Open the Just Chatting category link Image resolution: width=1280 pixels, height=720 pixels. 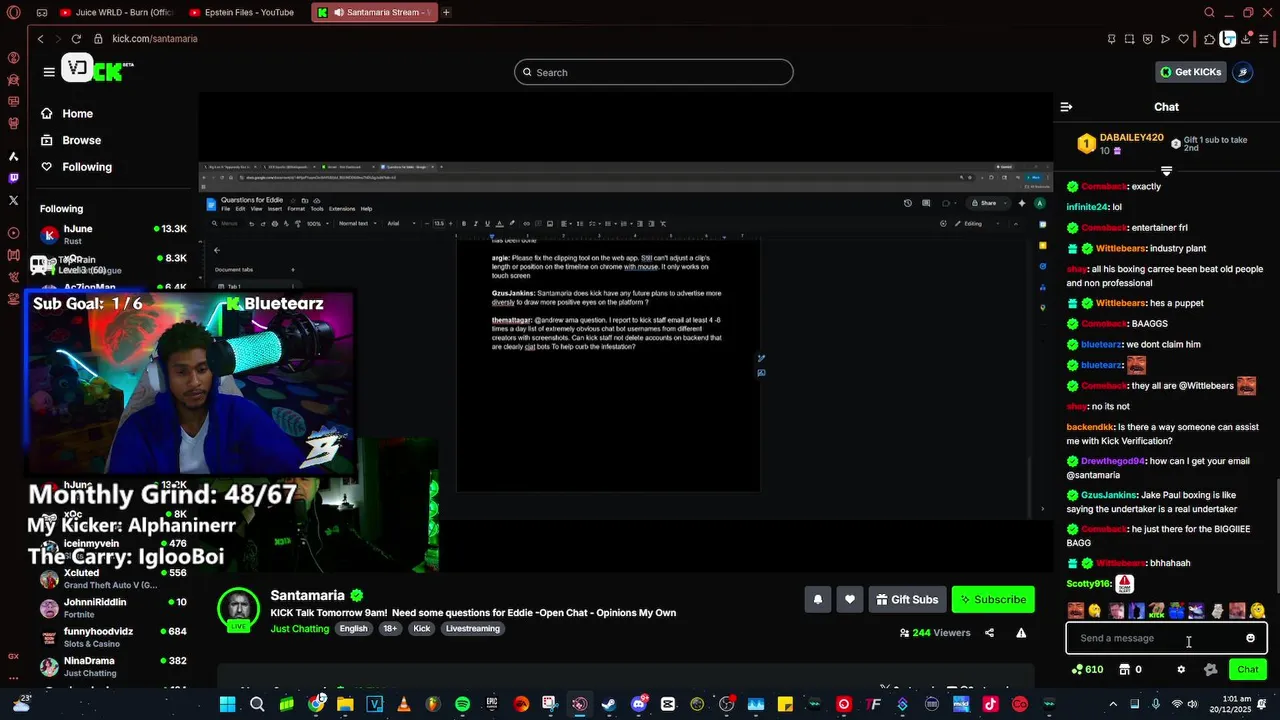point(299,629)
